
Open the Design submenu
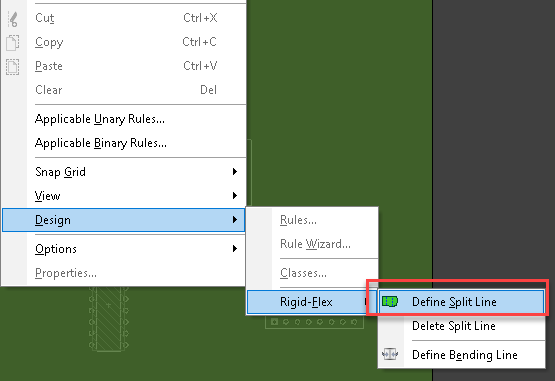pyautogui.click(x=124, y=220)
